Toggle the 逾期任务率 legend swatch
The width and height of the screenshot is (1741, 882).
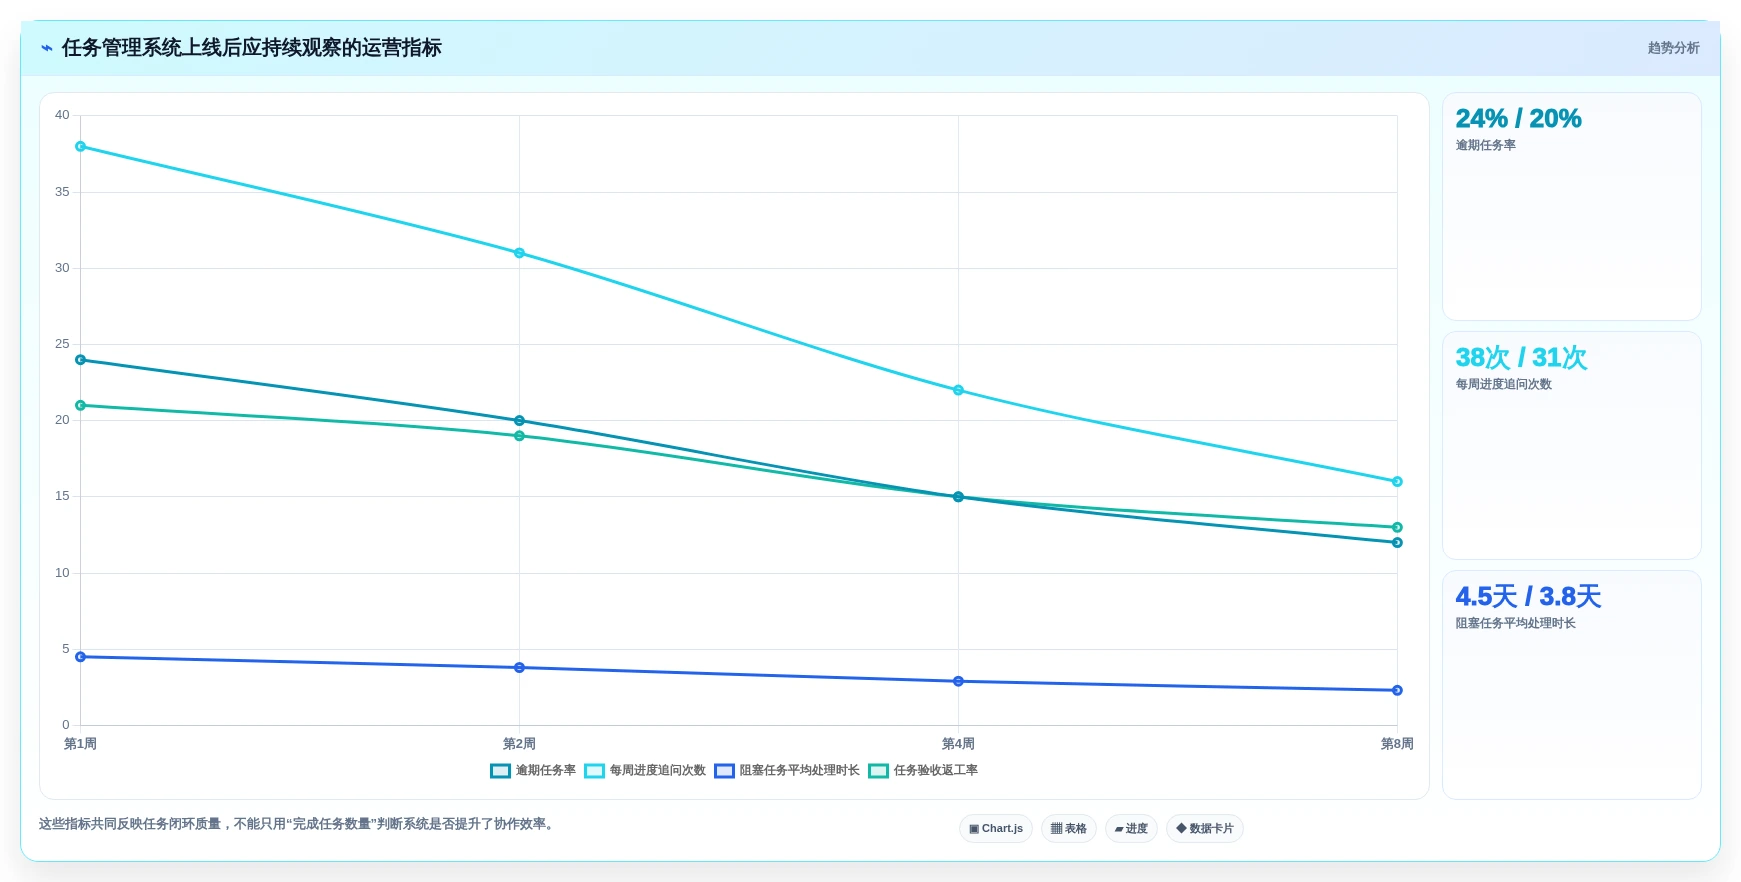[500, 771]
